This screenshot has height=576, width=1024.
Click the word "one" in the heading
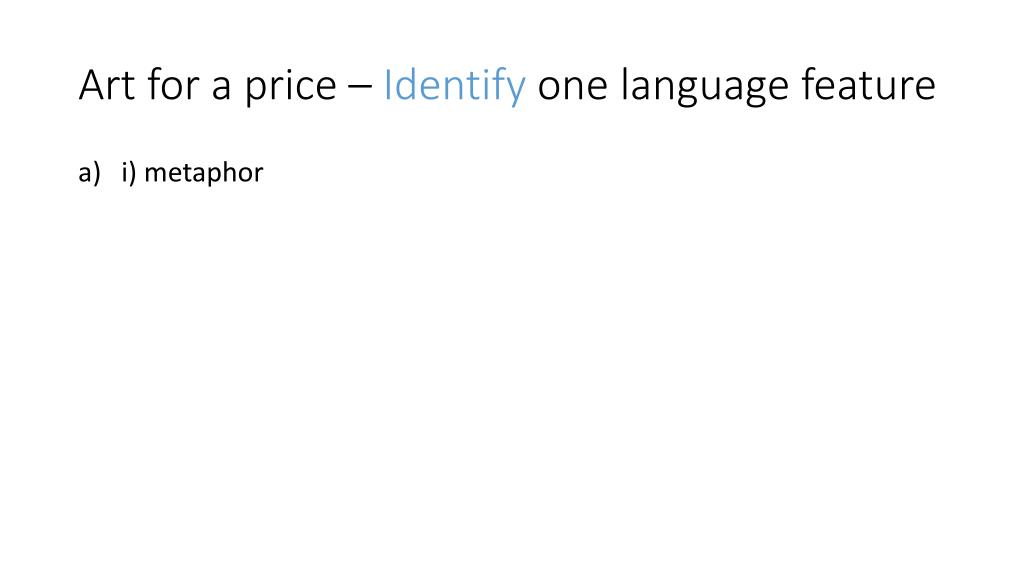tap(573, 87)
